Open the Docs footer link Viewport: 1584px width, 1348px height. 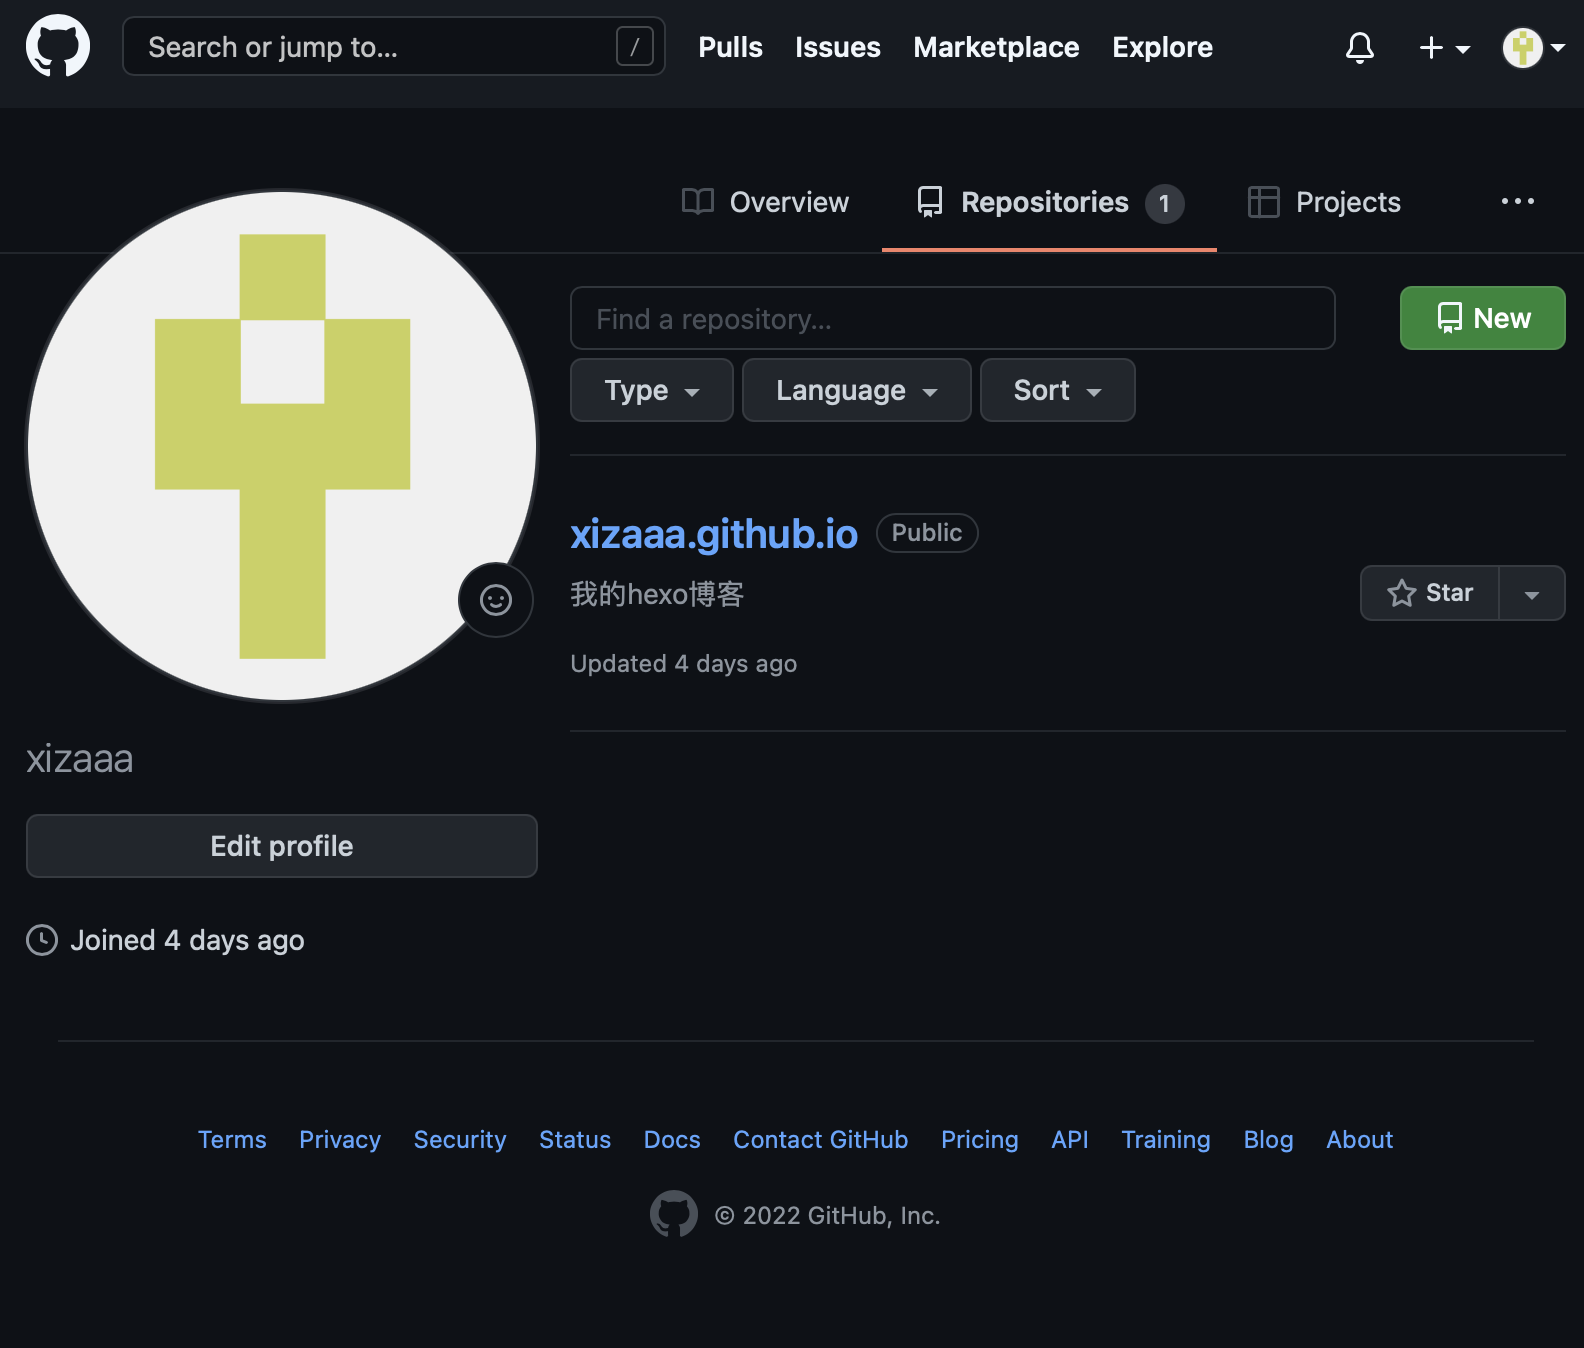tap(672, 1139)
